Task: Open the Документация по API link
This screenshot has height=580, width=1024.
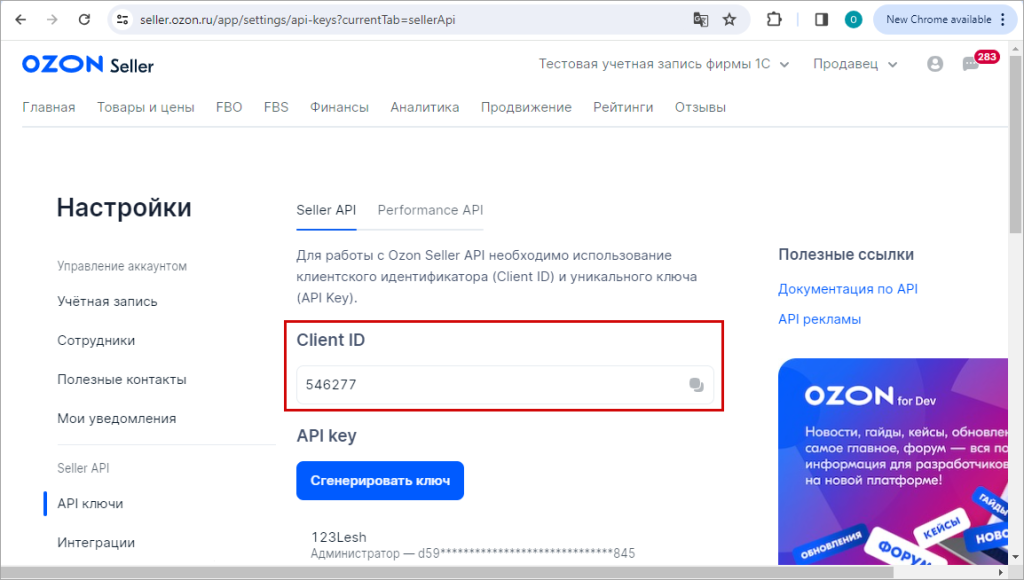Action: [848, 289]
